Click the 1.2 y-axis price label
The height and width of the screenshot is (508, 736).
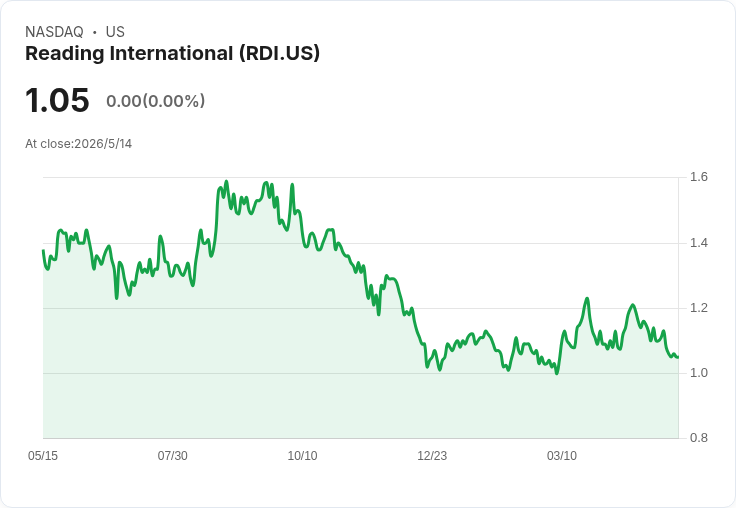pyautogui.click(x=698, y=308)
